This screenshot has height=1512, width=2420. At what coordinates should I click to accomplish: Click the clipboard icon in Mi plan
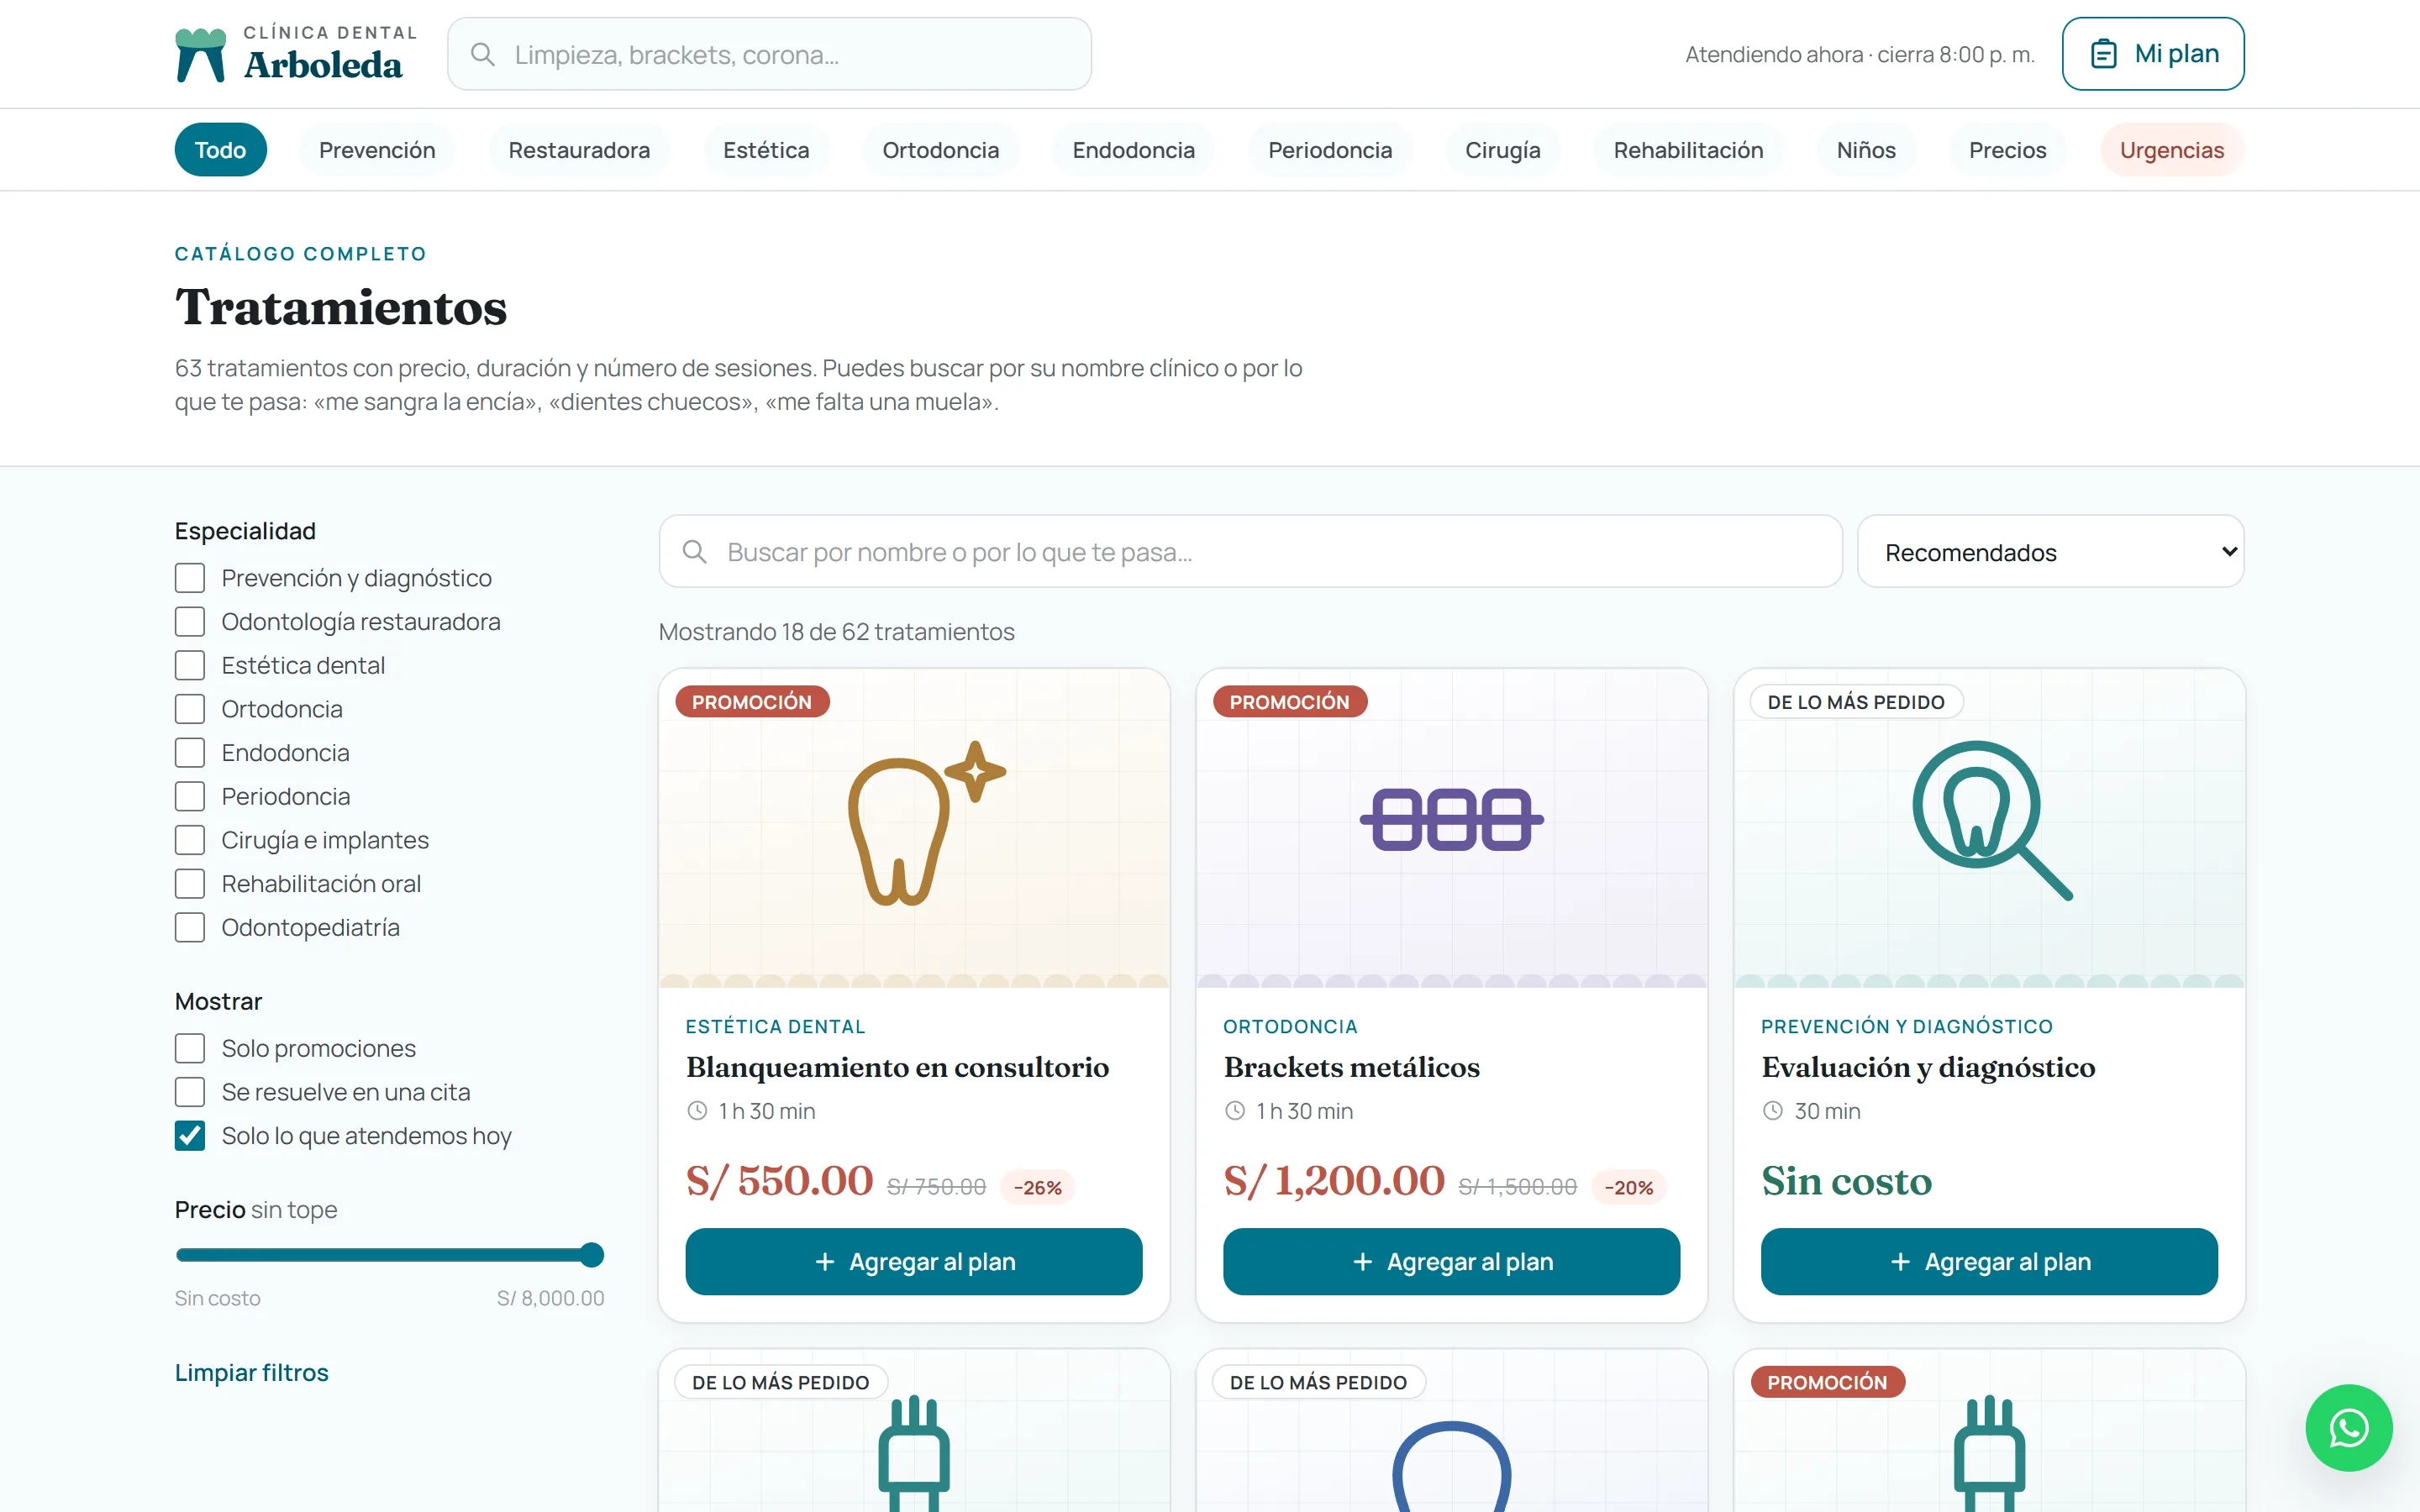pos(2104,54)
